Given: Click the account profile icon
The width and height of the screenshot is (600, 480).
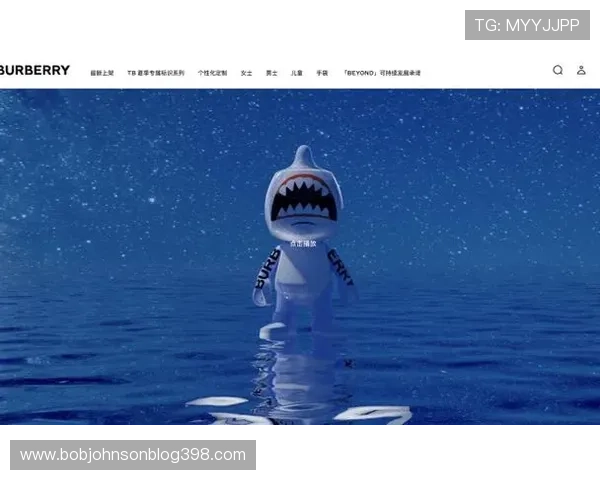Looking at the screenshot, I should 581,70.
